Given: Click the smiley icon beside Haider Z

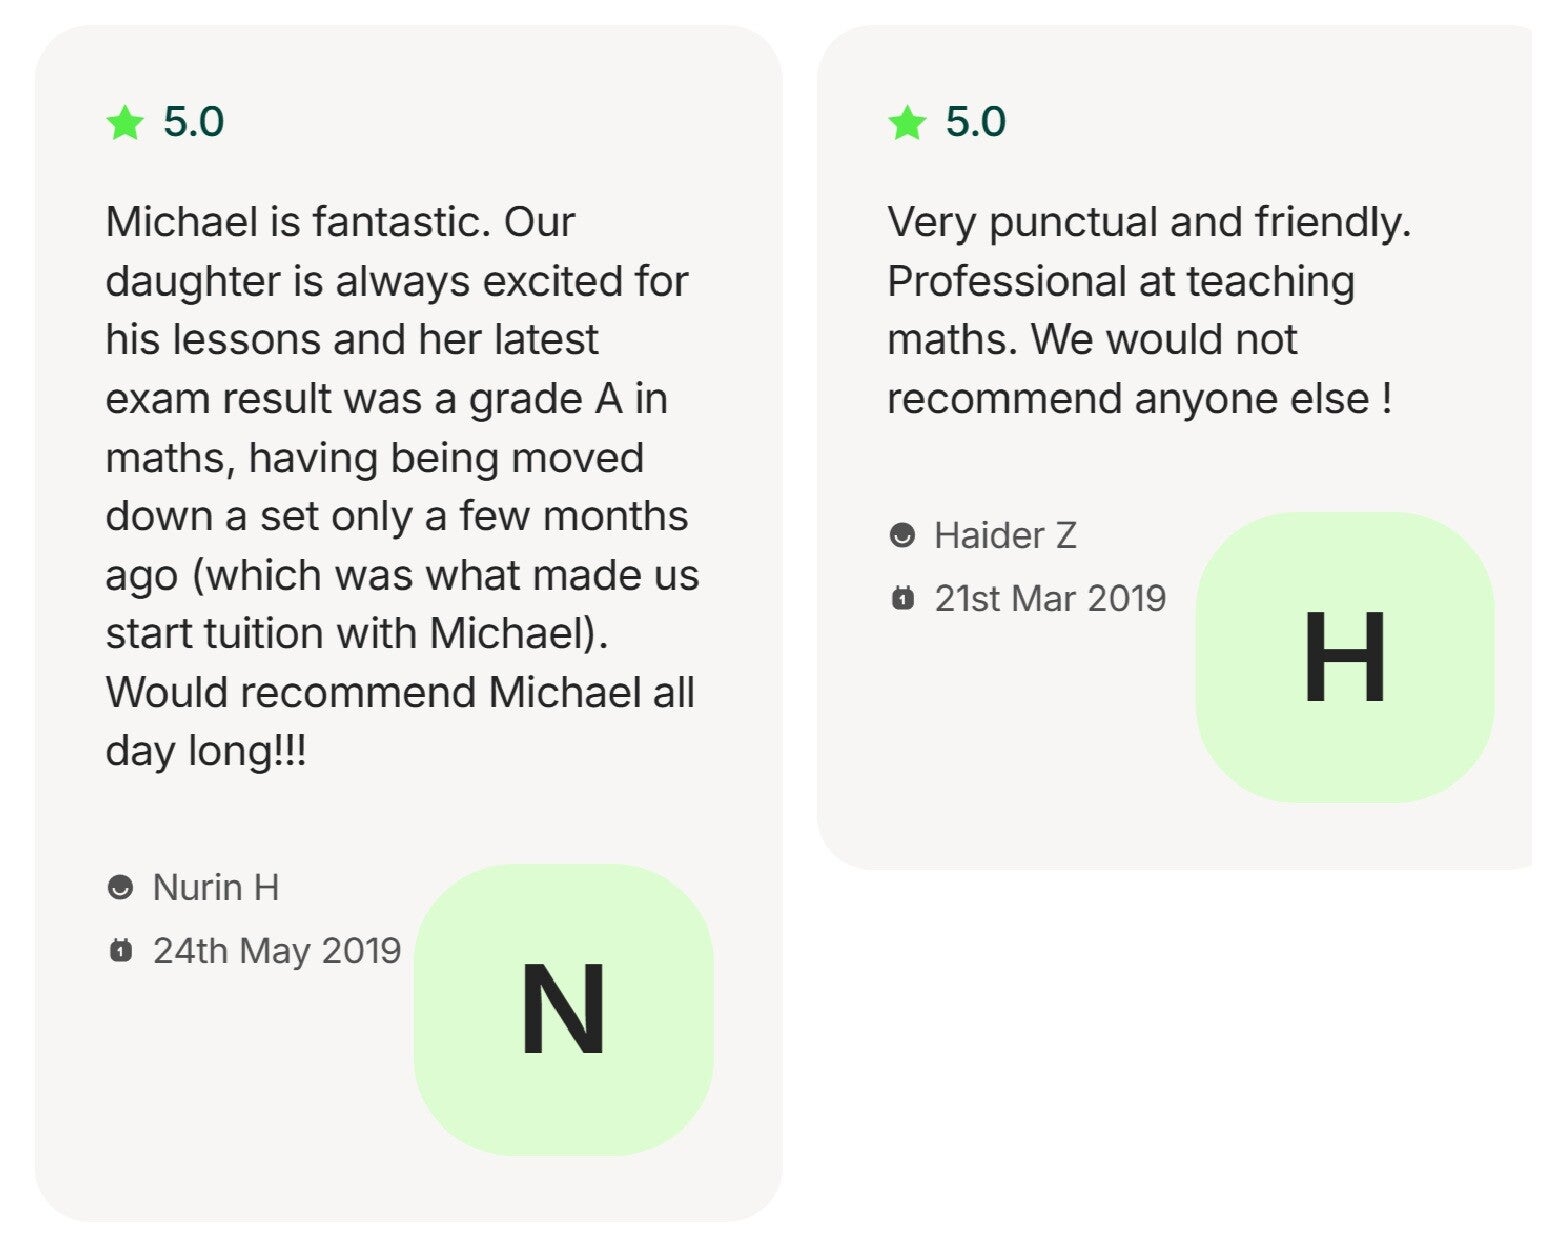Looking at the screenshot, I should pos(902,535).
